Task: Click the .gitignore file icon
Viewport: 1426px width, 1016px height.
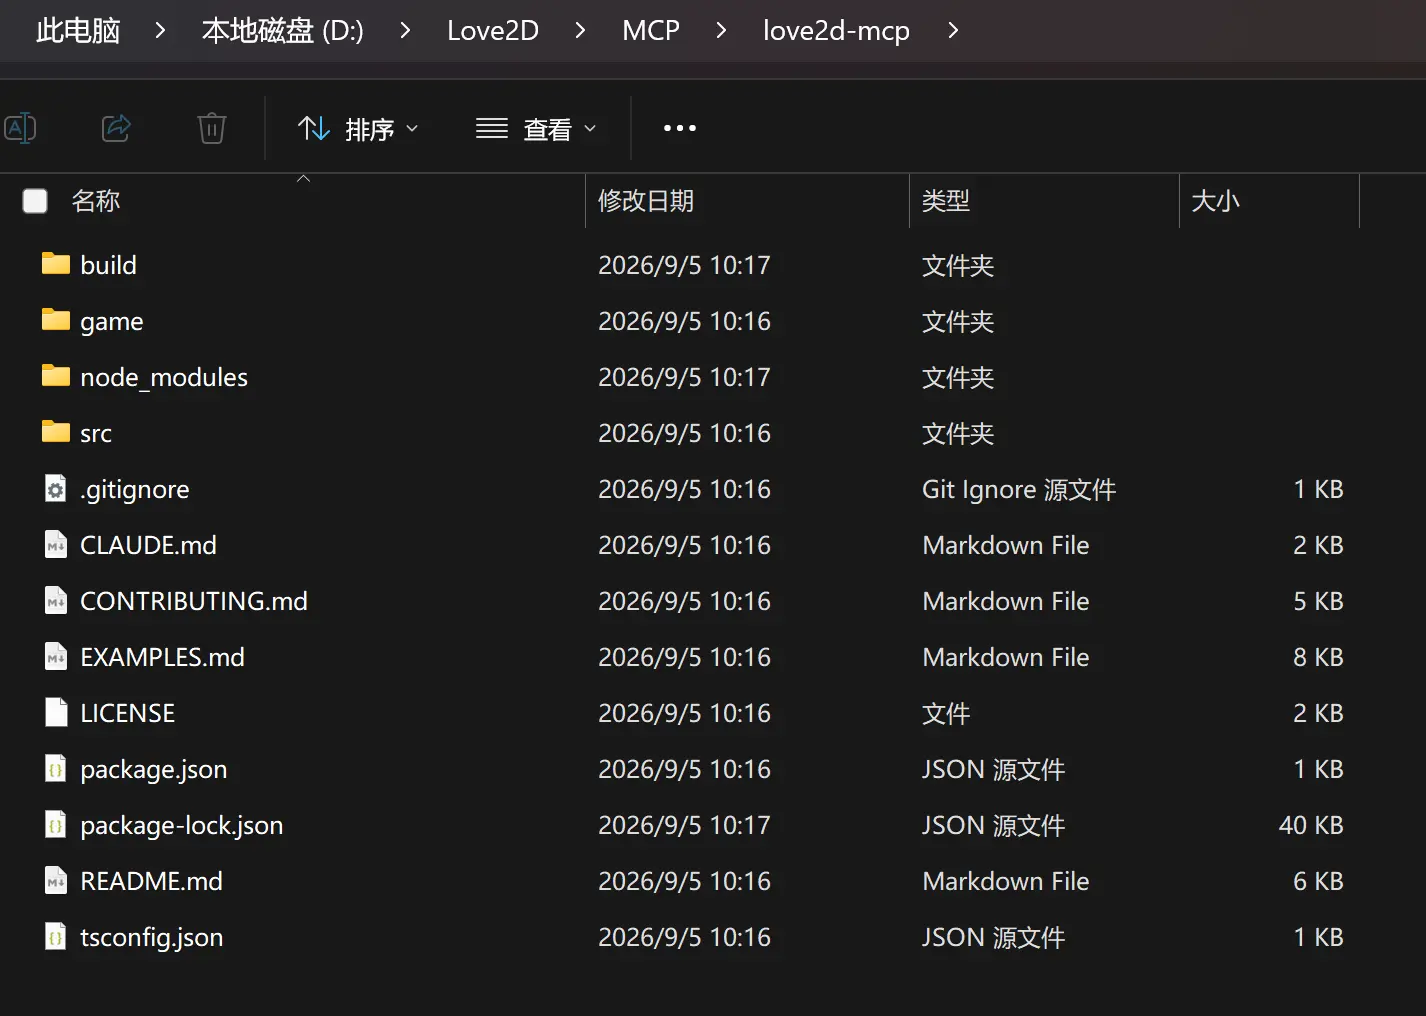Action: 56,489
